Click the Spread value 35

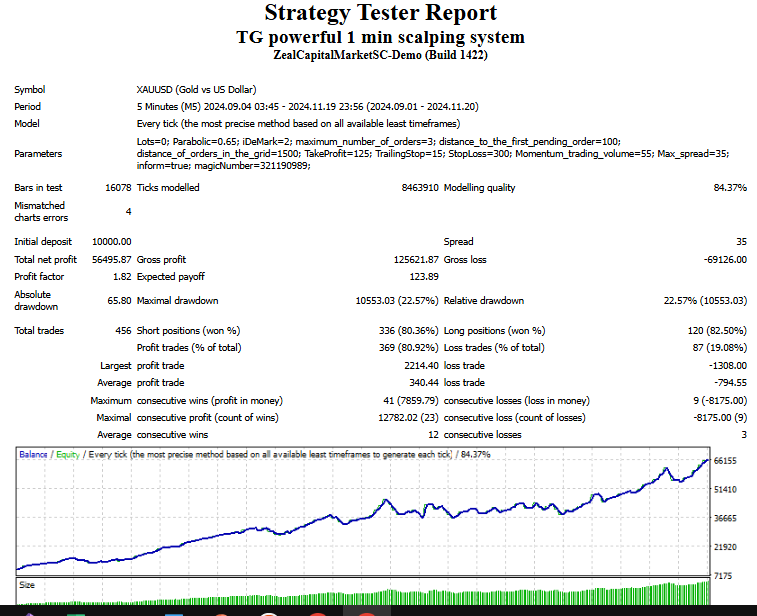741,242
